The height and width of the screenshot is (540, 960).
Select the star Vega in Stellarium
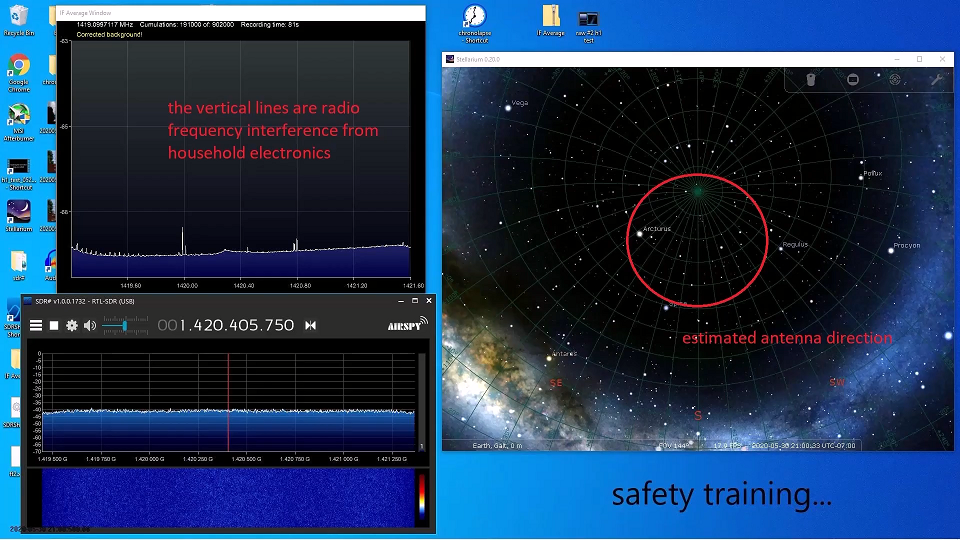tap(510, 101)
